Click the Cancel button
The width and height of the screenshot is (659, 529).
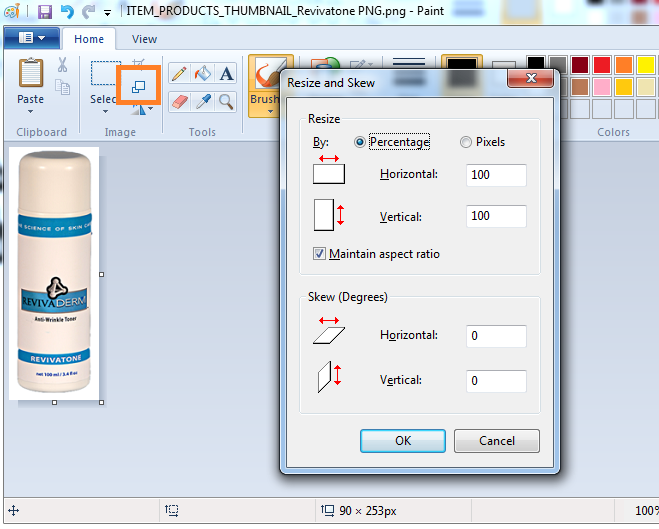(x=497, y=441)
